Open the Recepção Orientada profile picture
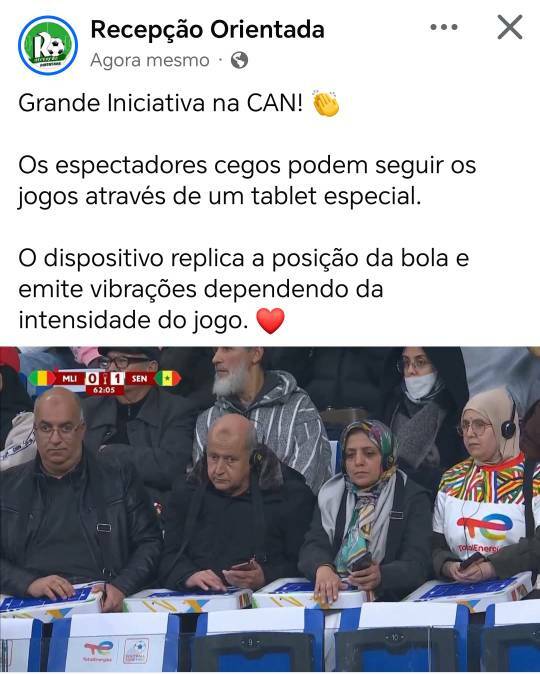540x674 pixels. coord(48,45)
